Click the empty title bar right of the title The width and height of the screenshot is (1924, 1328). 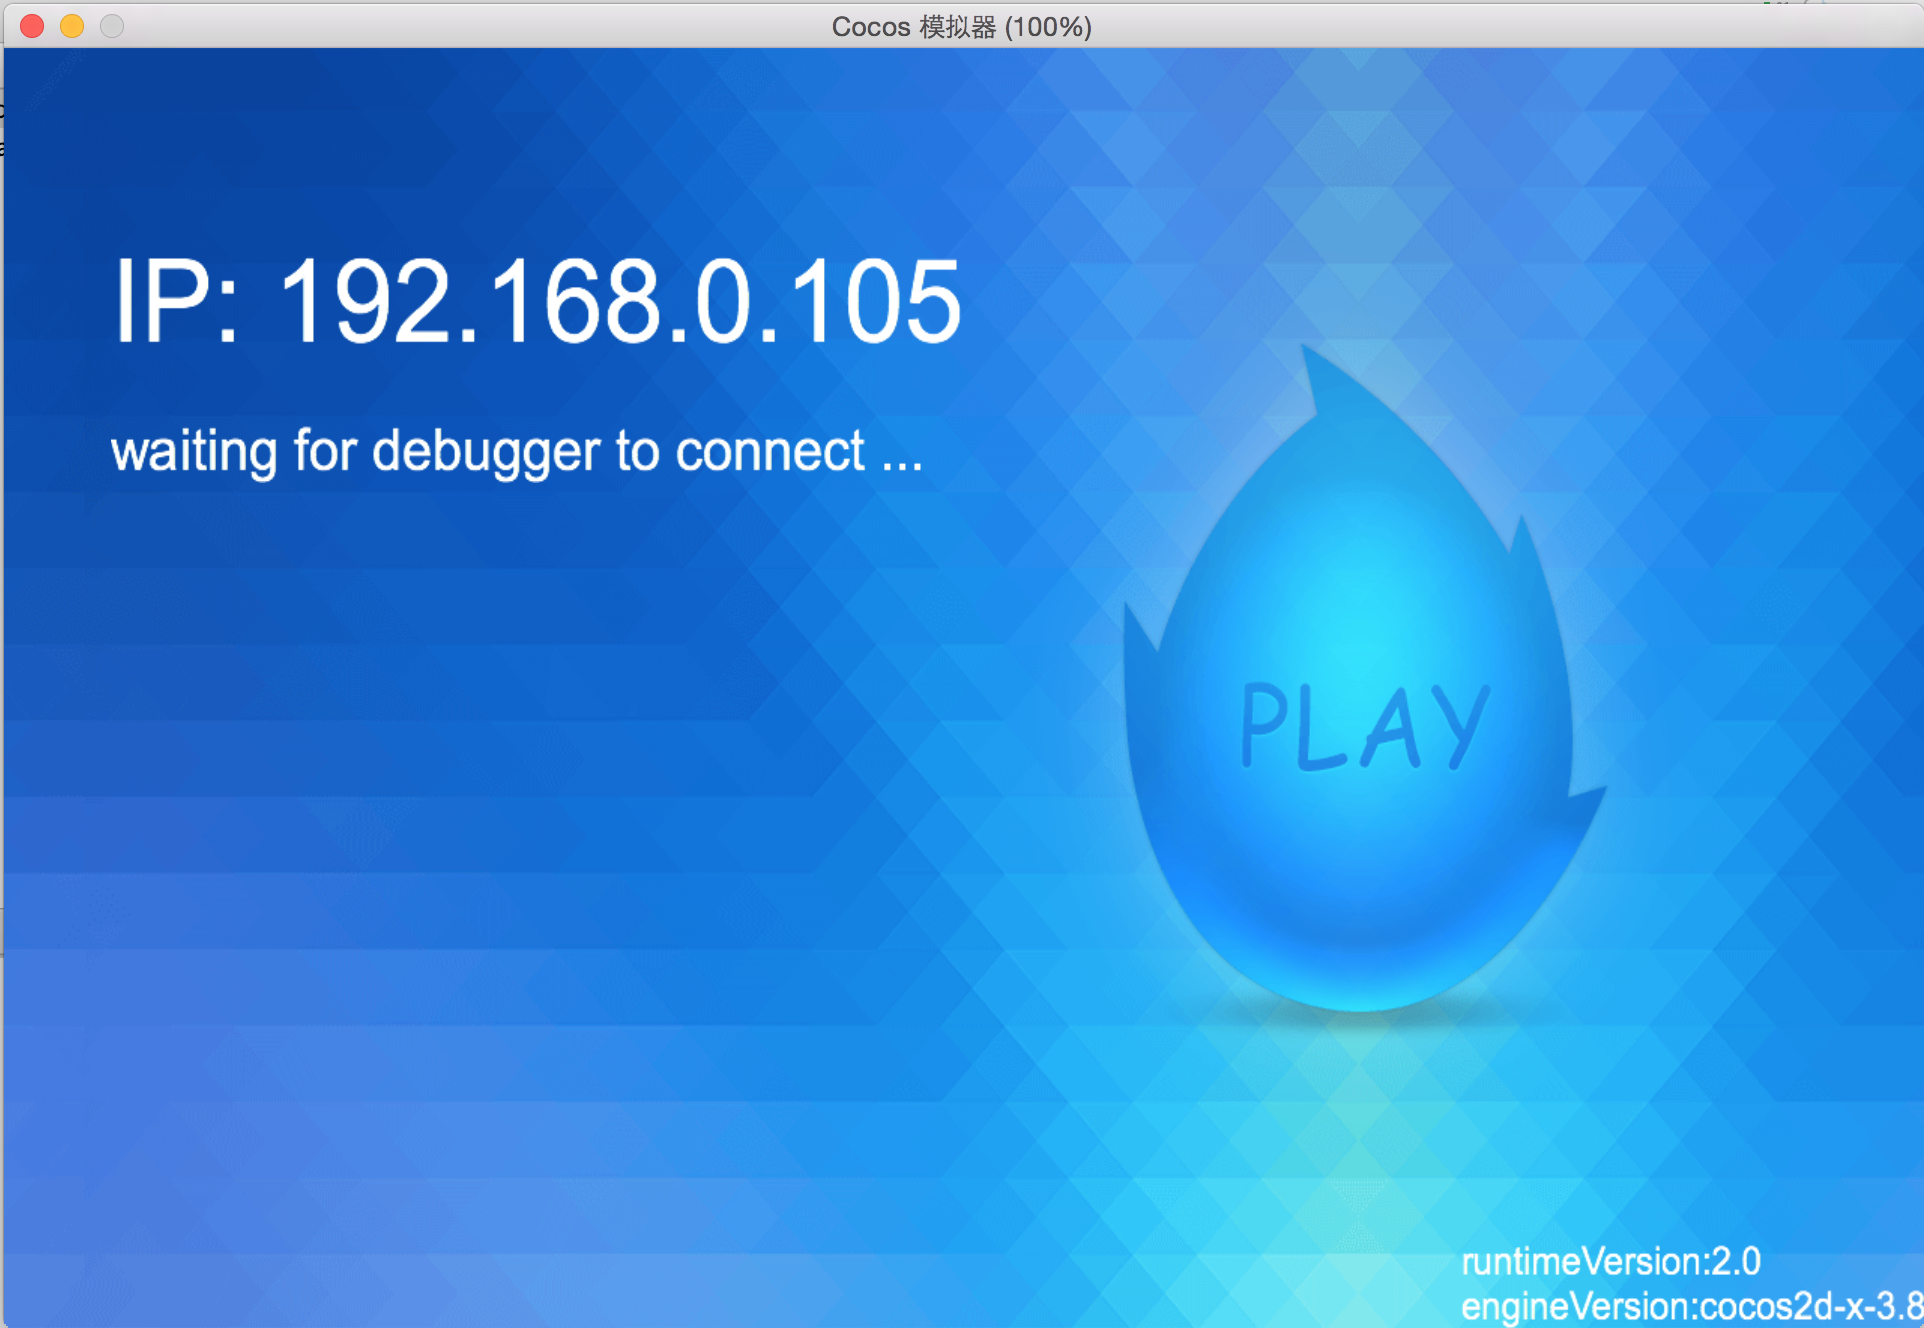pos(1500,26)
